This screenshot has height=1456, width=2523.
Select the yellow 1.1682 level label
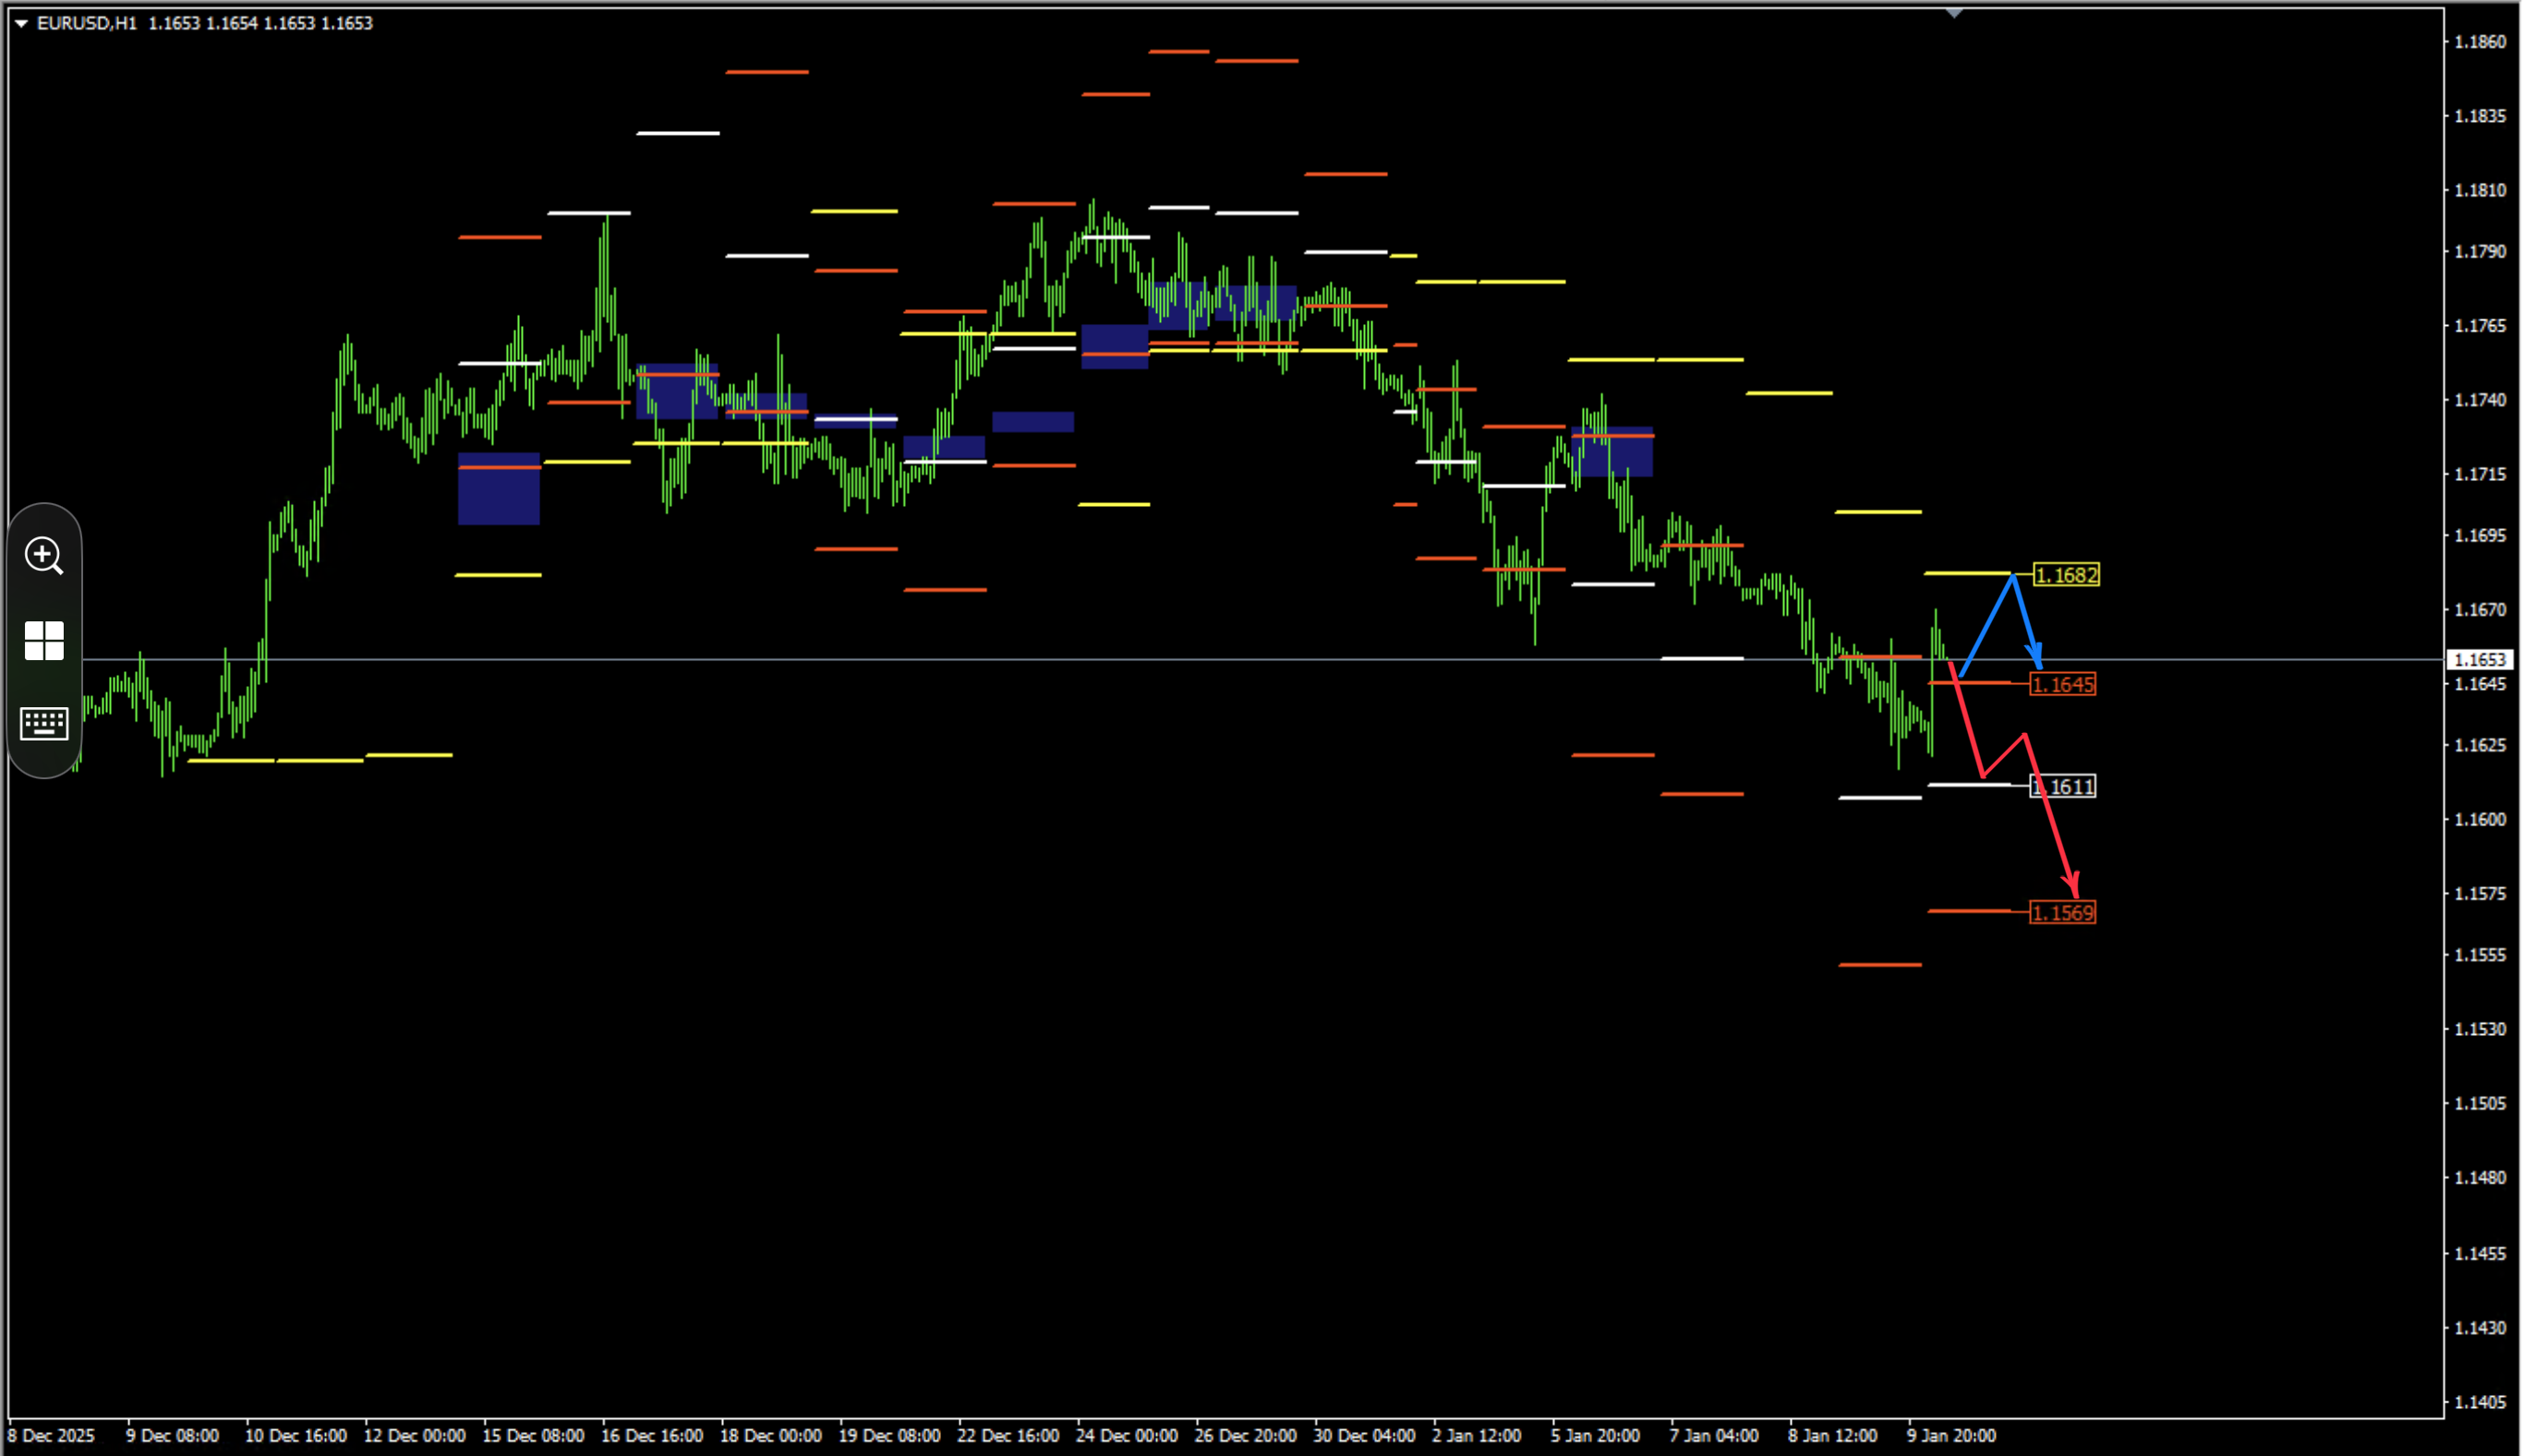point(2067,575)
